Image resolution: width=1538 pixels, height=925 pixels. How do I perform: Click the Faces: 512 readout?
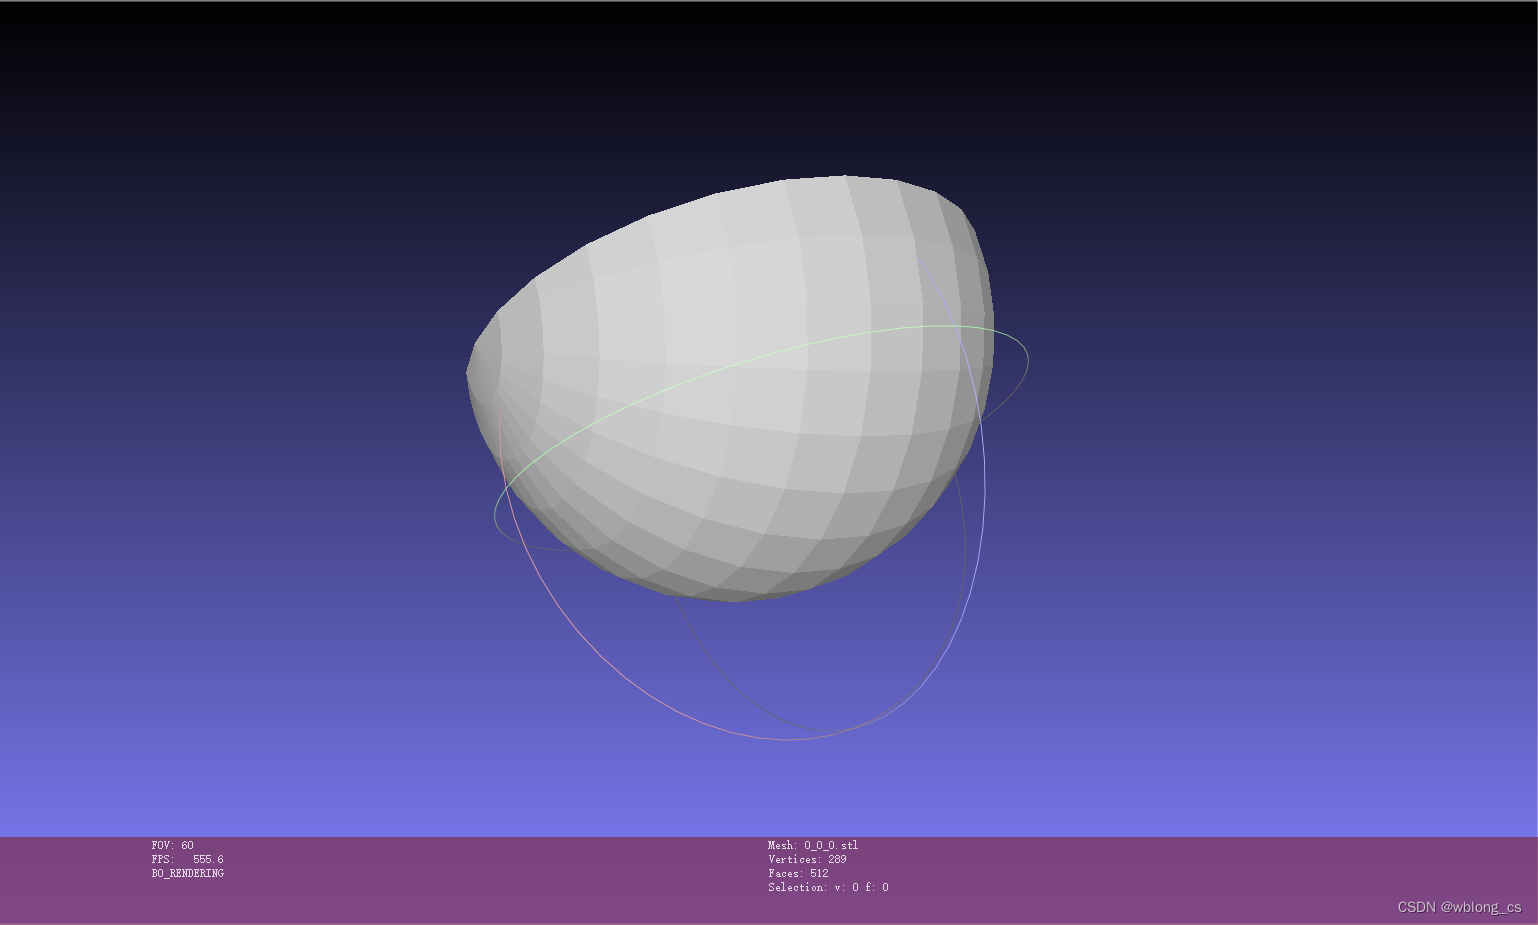tap(797, 873)
